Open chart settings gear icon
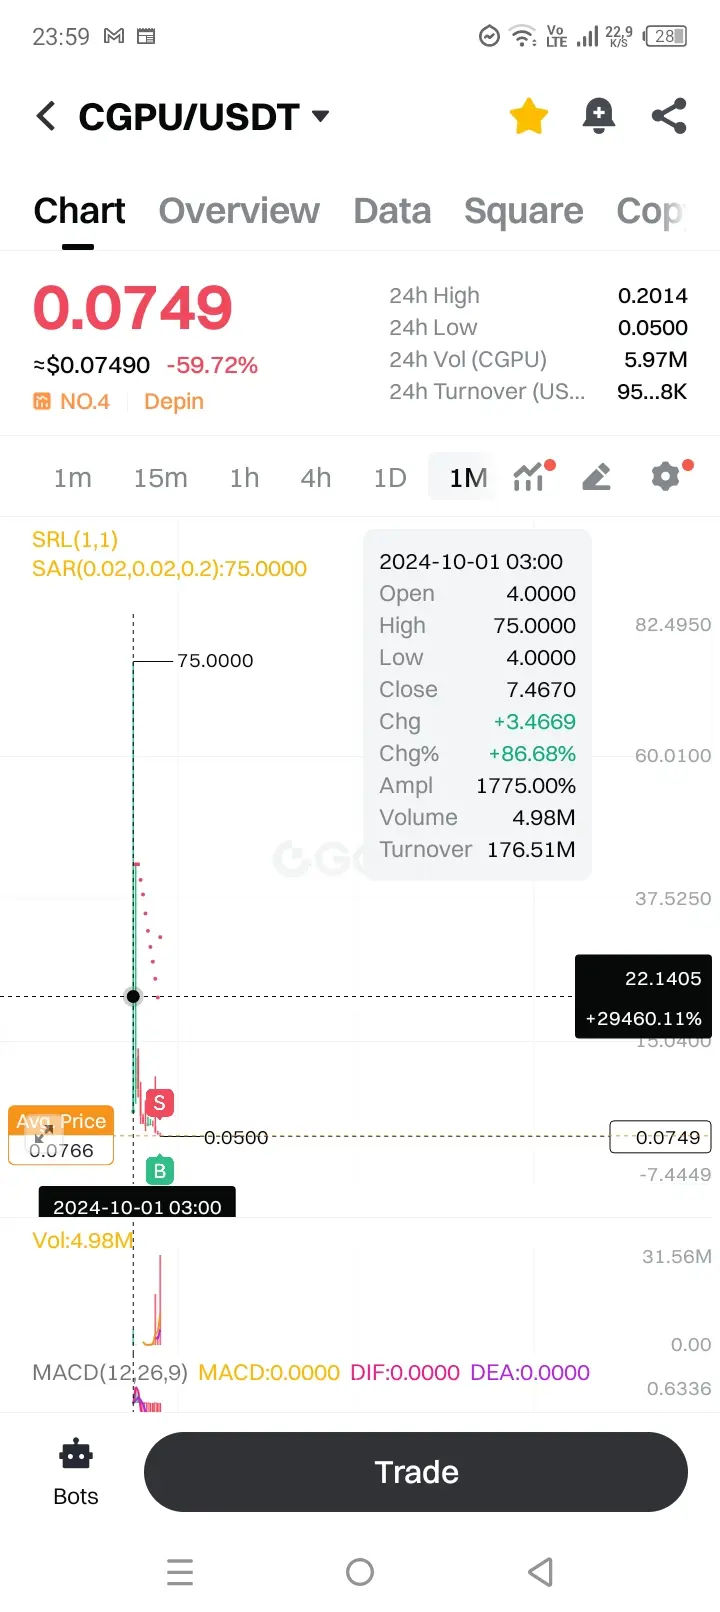This screenshot has width=720, height=1612. (669, 476)
